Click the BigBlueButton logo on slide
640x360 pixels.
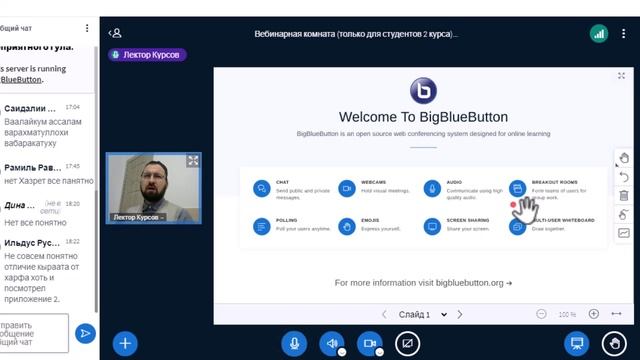click(423, 91)
